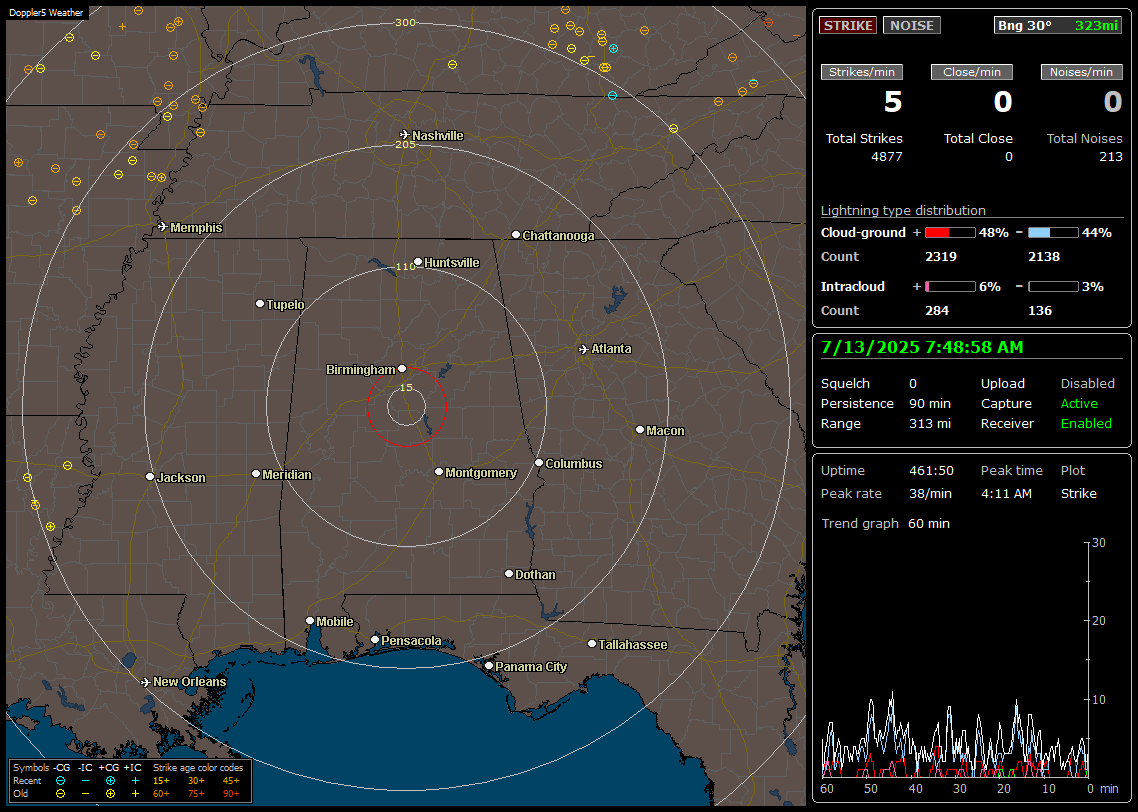Click the Peak rate value 38/min

[931, 493]
